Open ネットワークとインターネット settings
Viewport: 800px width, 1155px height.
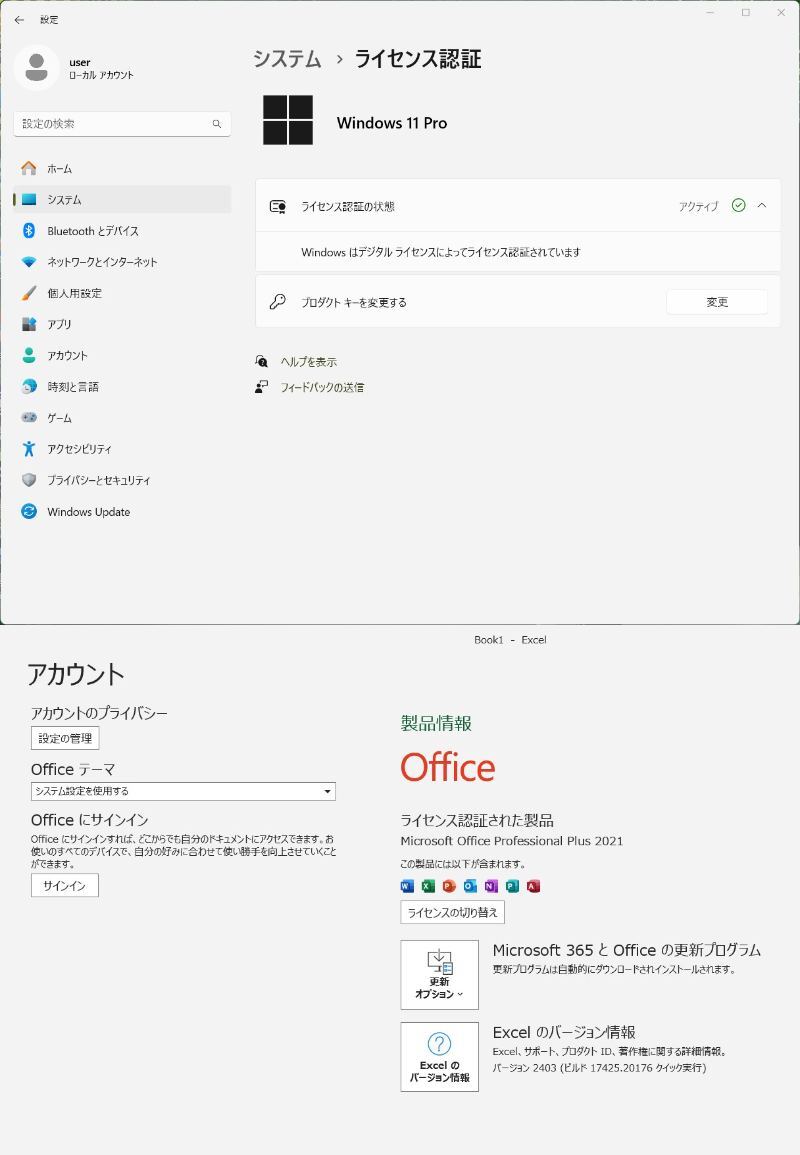point(122,262)
